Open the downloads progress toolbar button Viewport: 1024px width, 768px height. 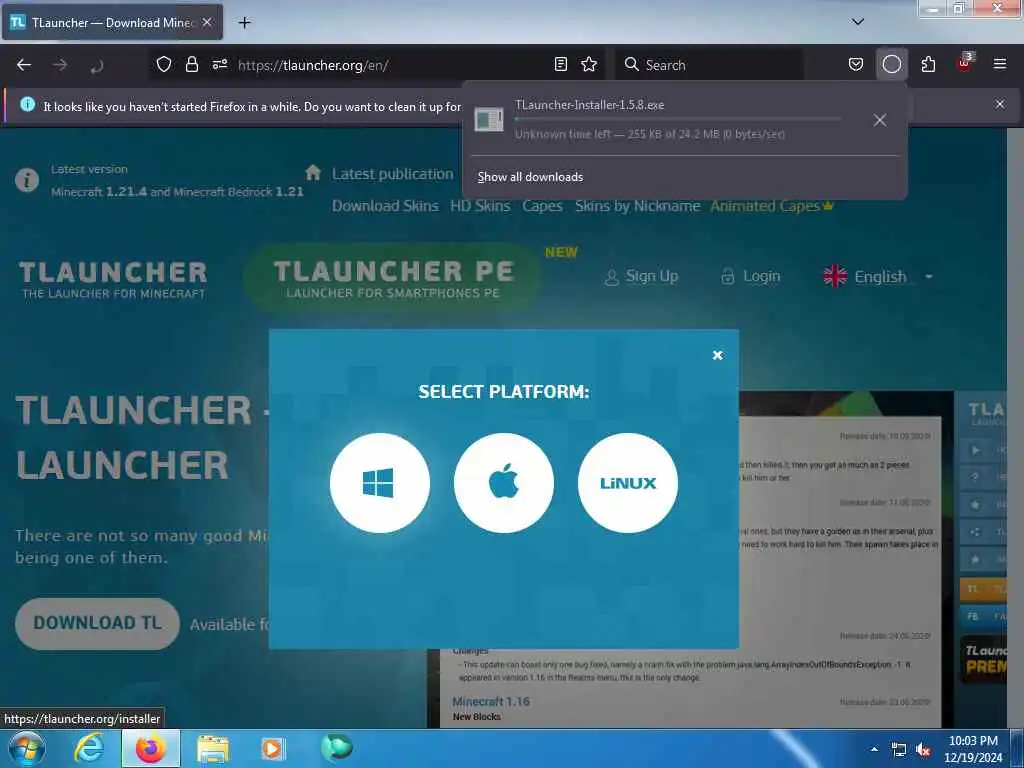point(891,64)
